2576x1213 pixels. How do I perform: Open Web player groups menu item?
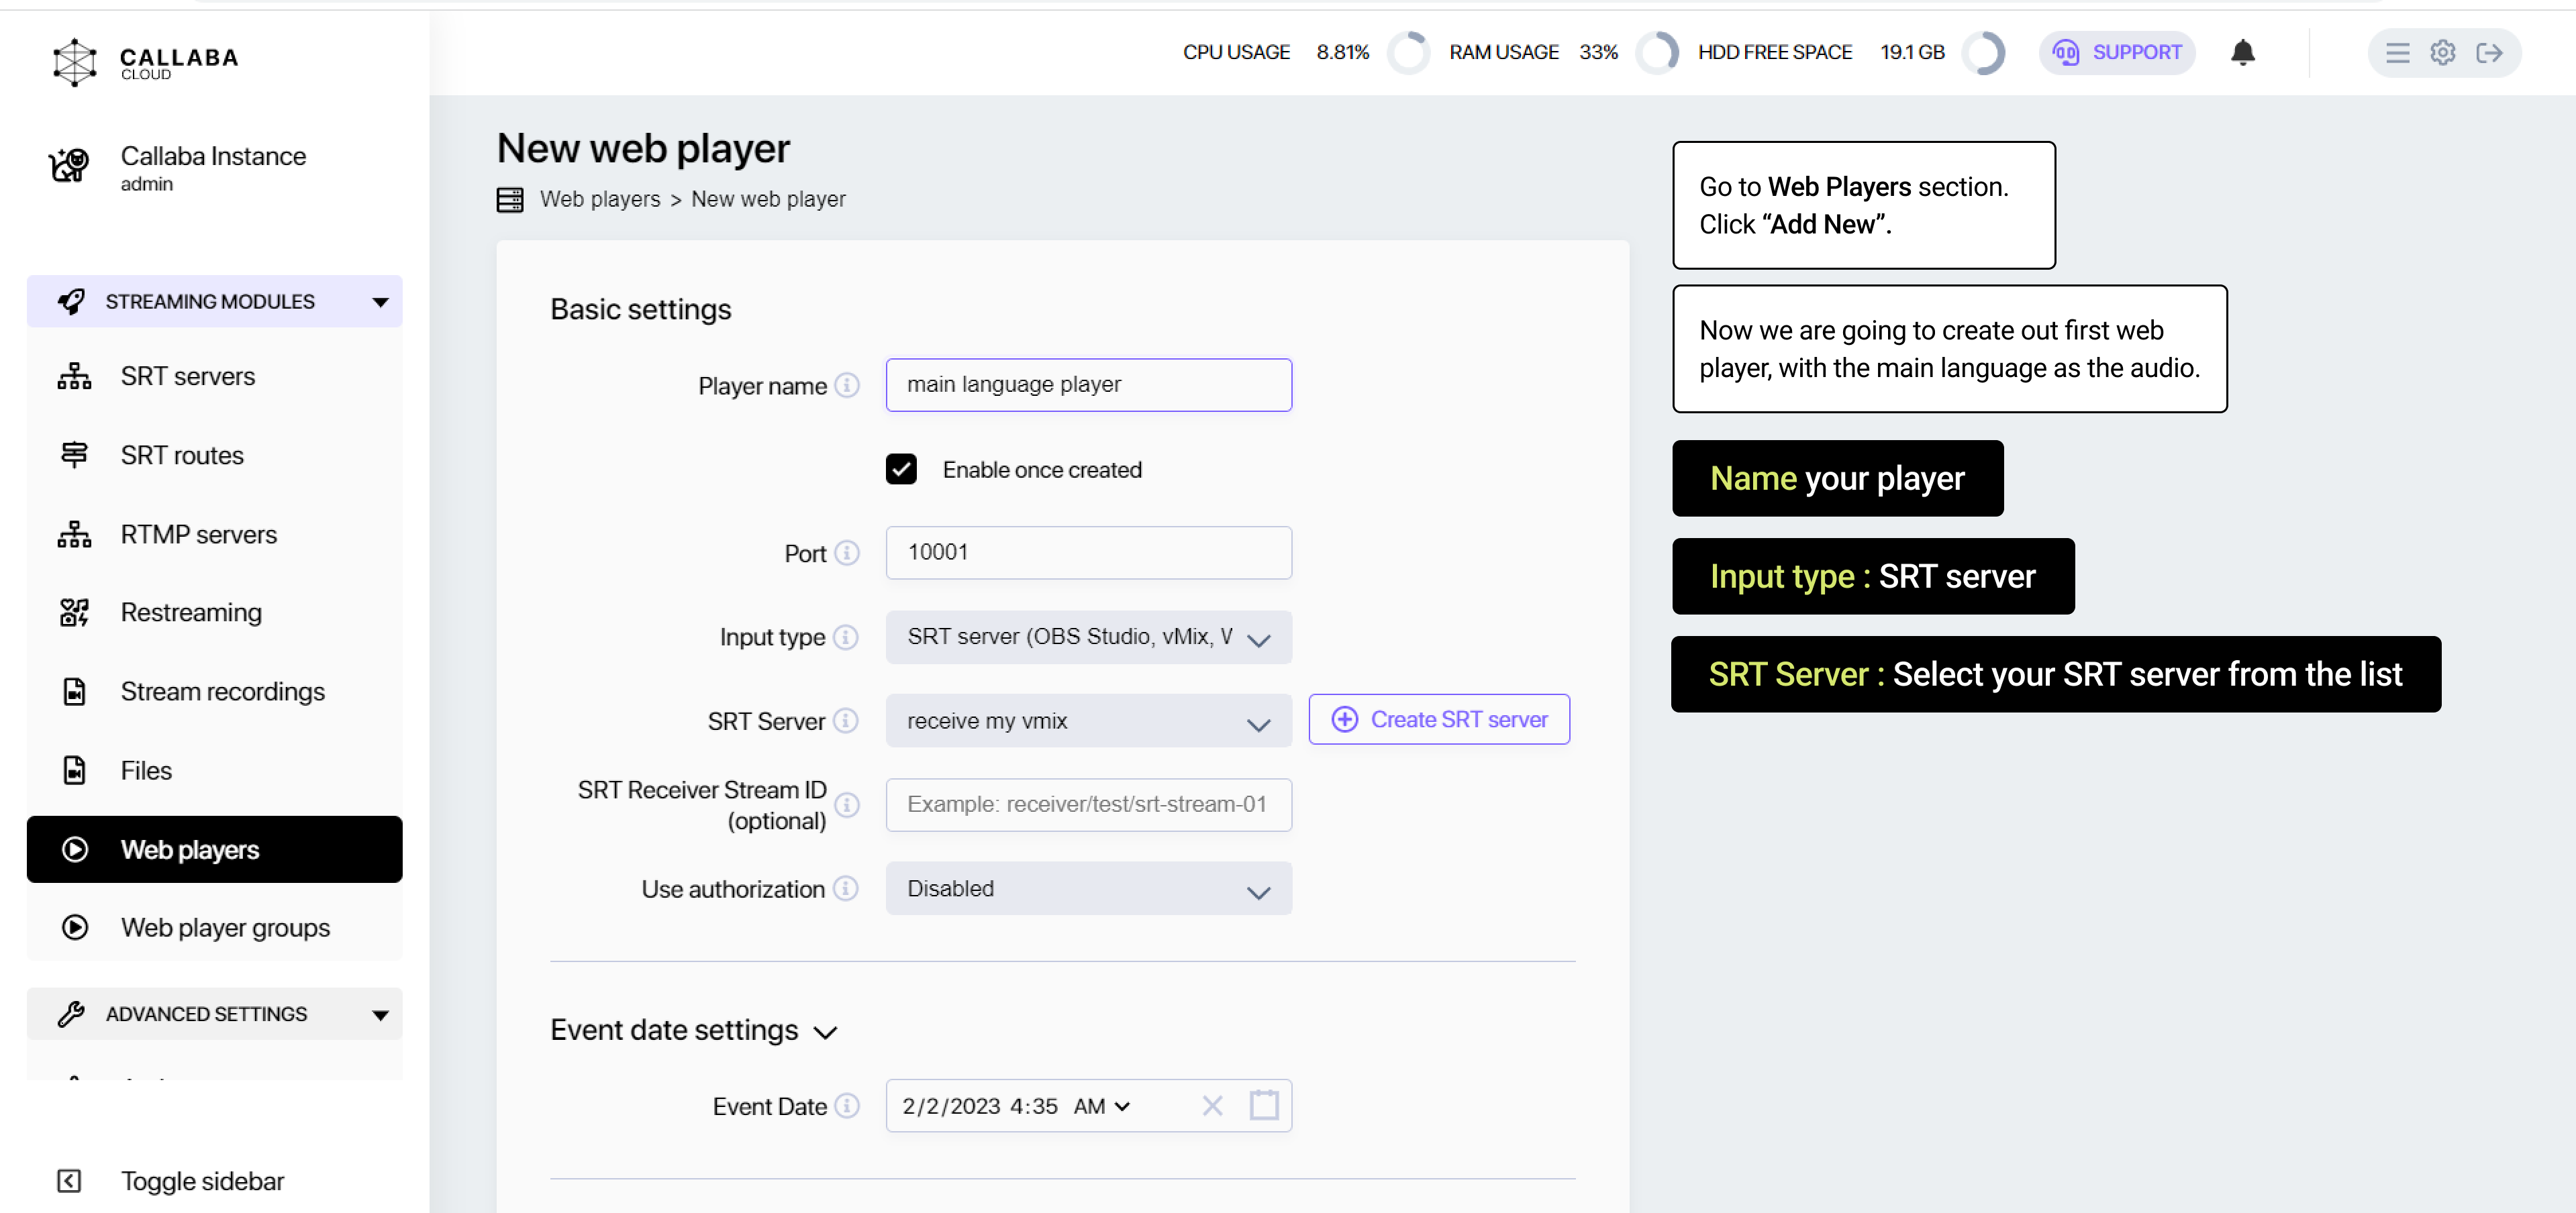[x=224, y=927]
